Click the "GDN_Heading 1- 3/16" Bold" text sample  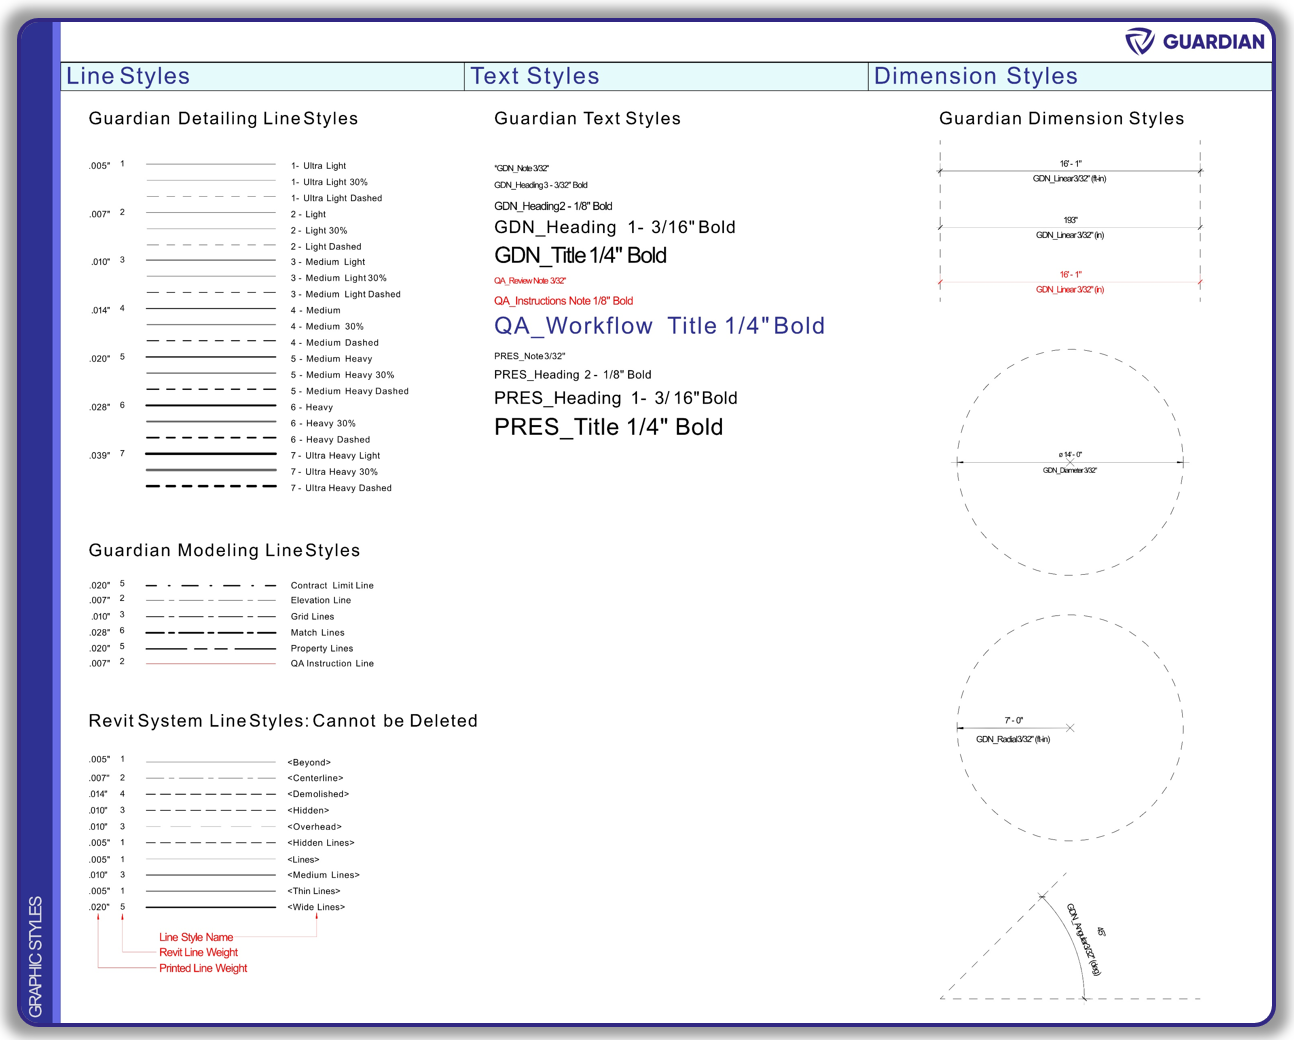click(x=615, y=228)
